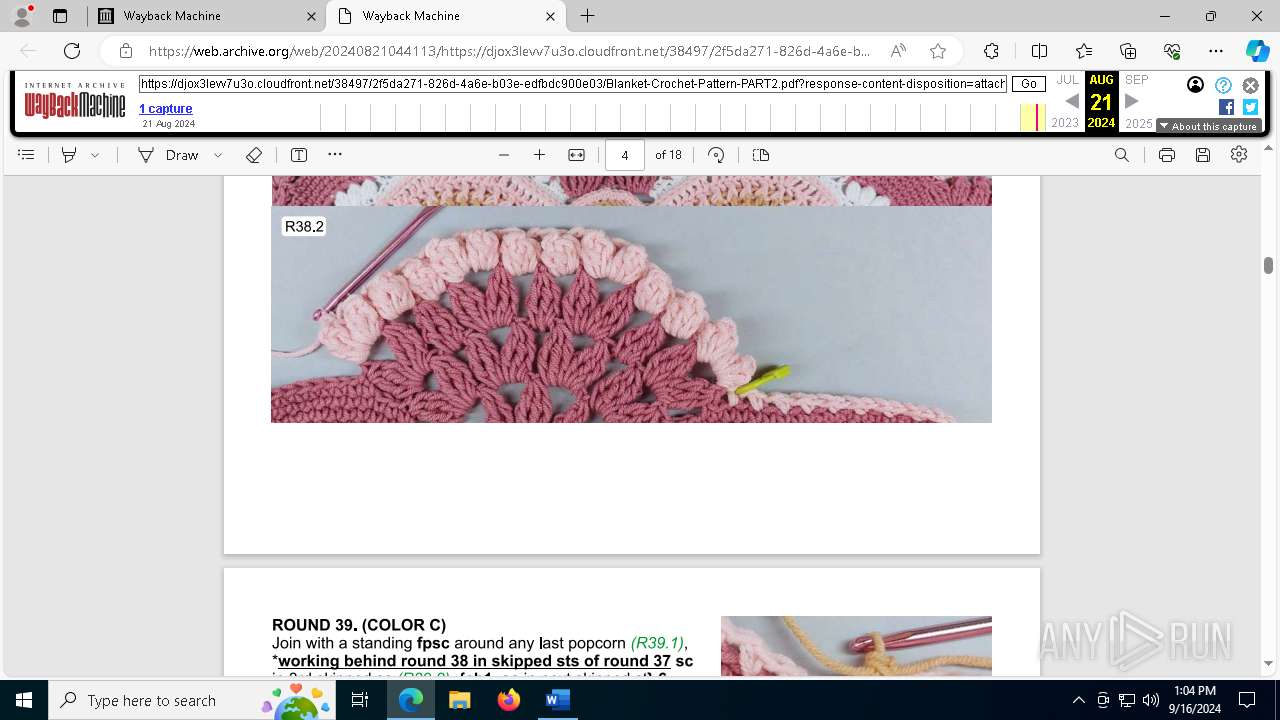
Task: Refresh the current page
Action: 72,51
